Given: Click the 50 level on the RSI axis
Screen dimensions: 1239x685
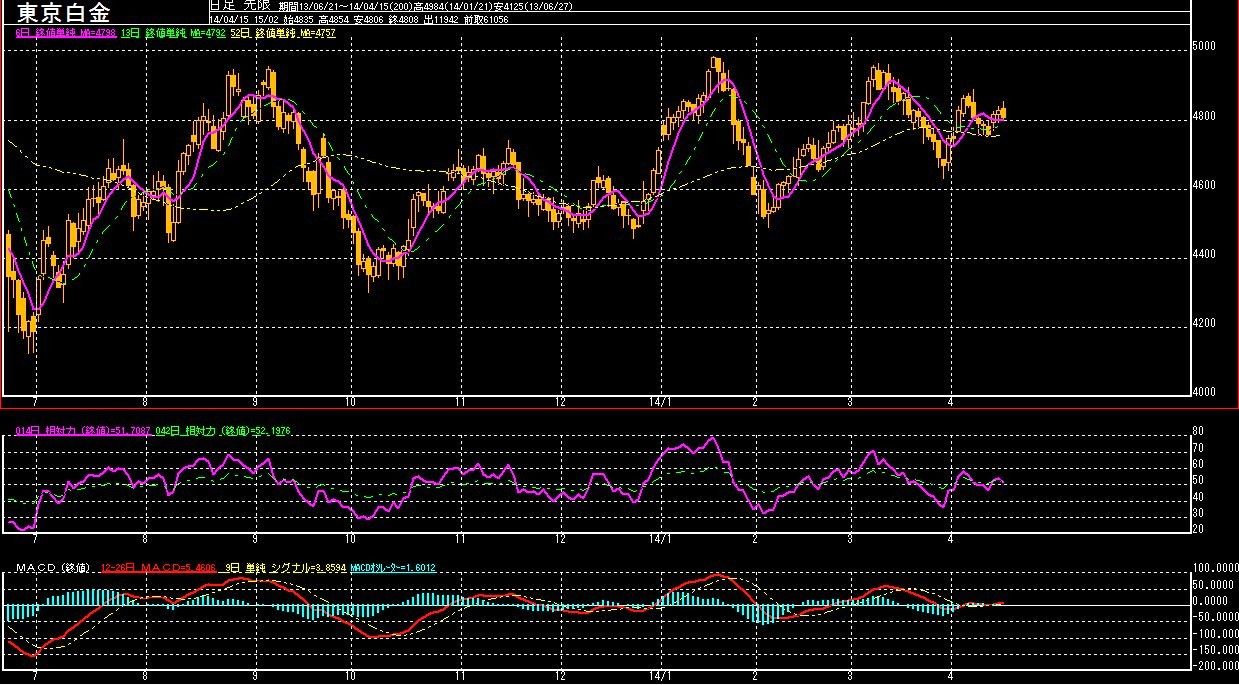Looking at the screenshot, I should click(x=1197, y=480).
